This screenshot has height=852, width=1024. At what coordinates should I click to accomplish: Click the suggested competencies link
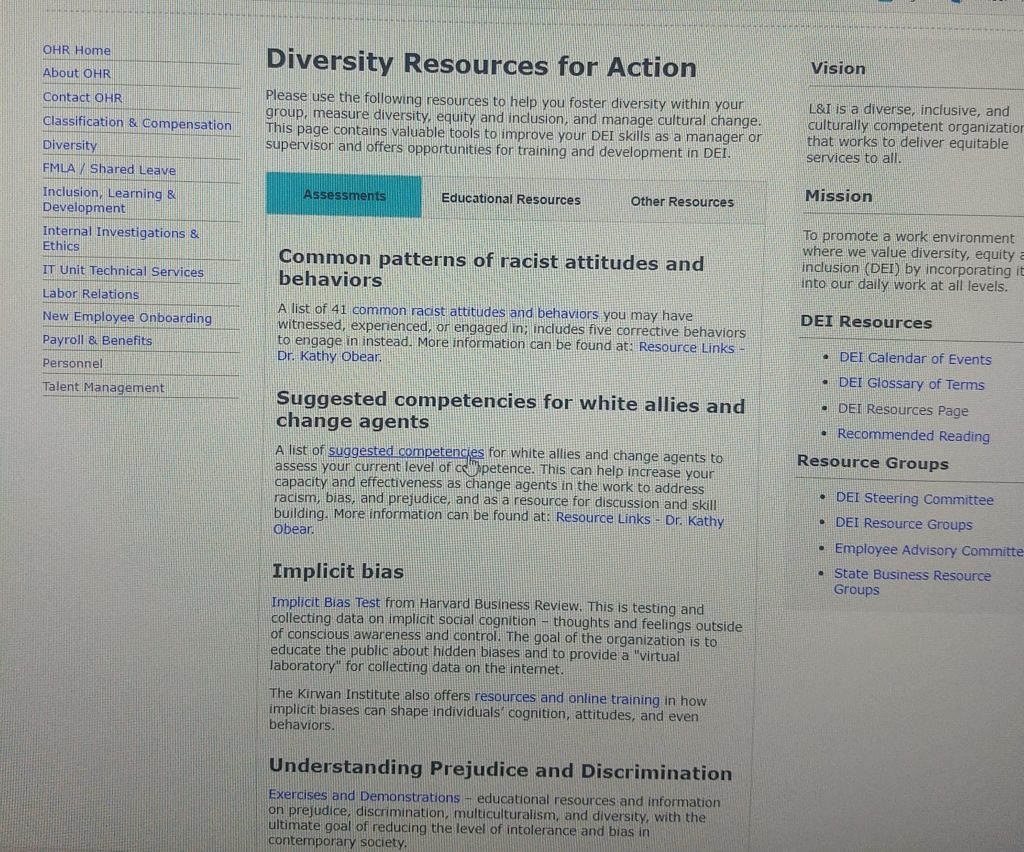pyautogui.click(x=405, y=452)
